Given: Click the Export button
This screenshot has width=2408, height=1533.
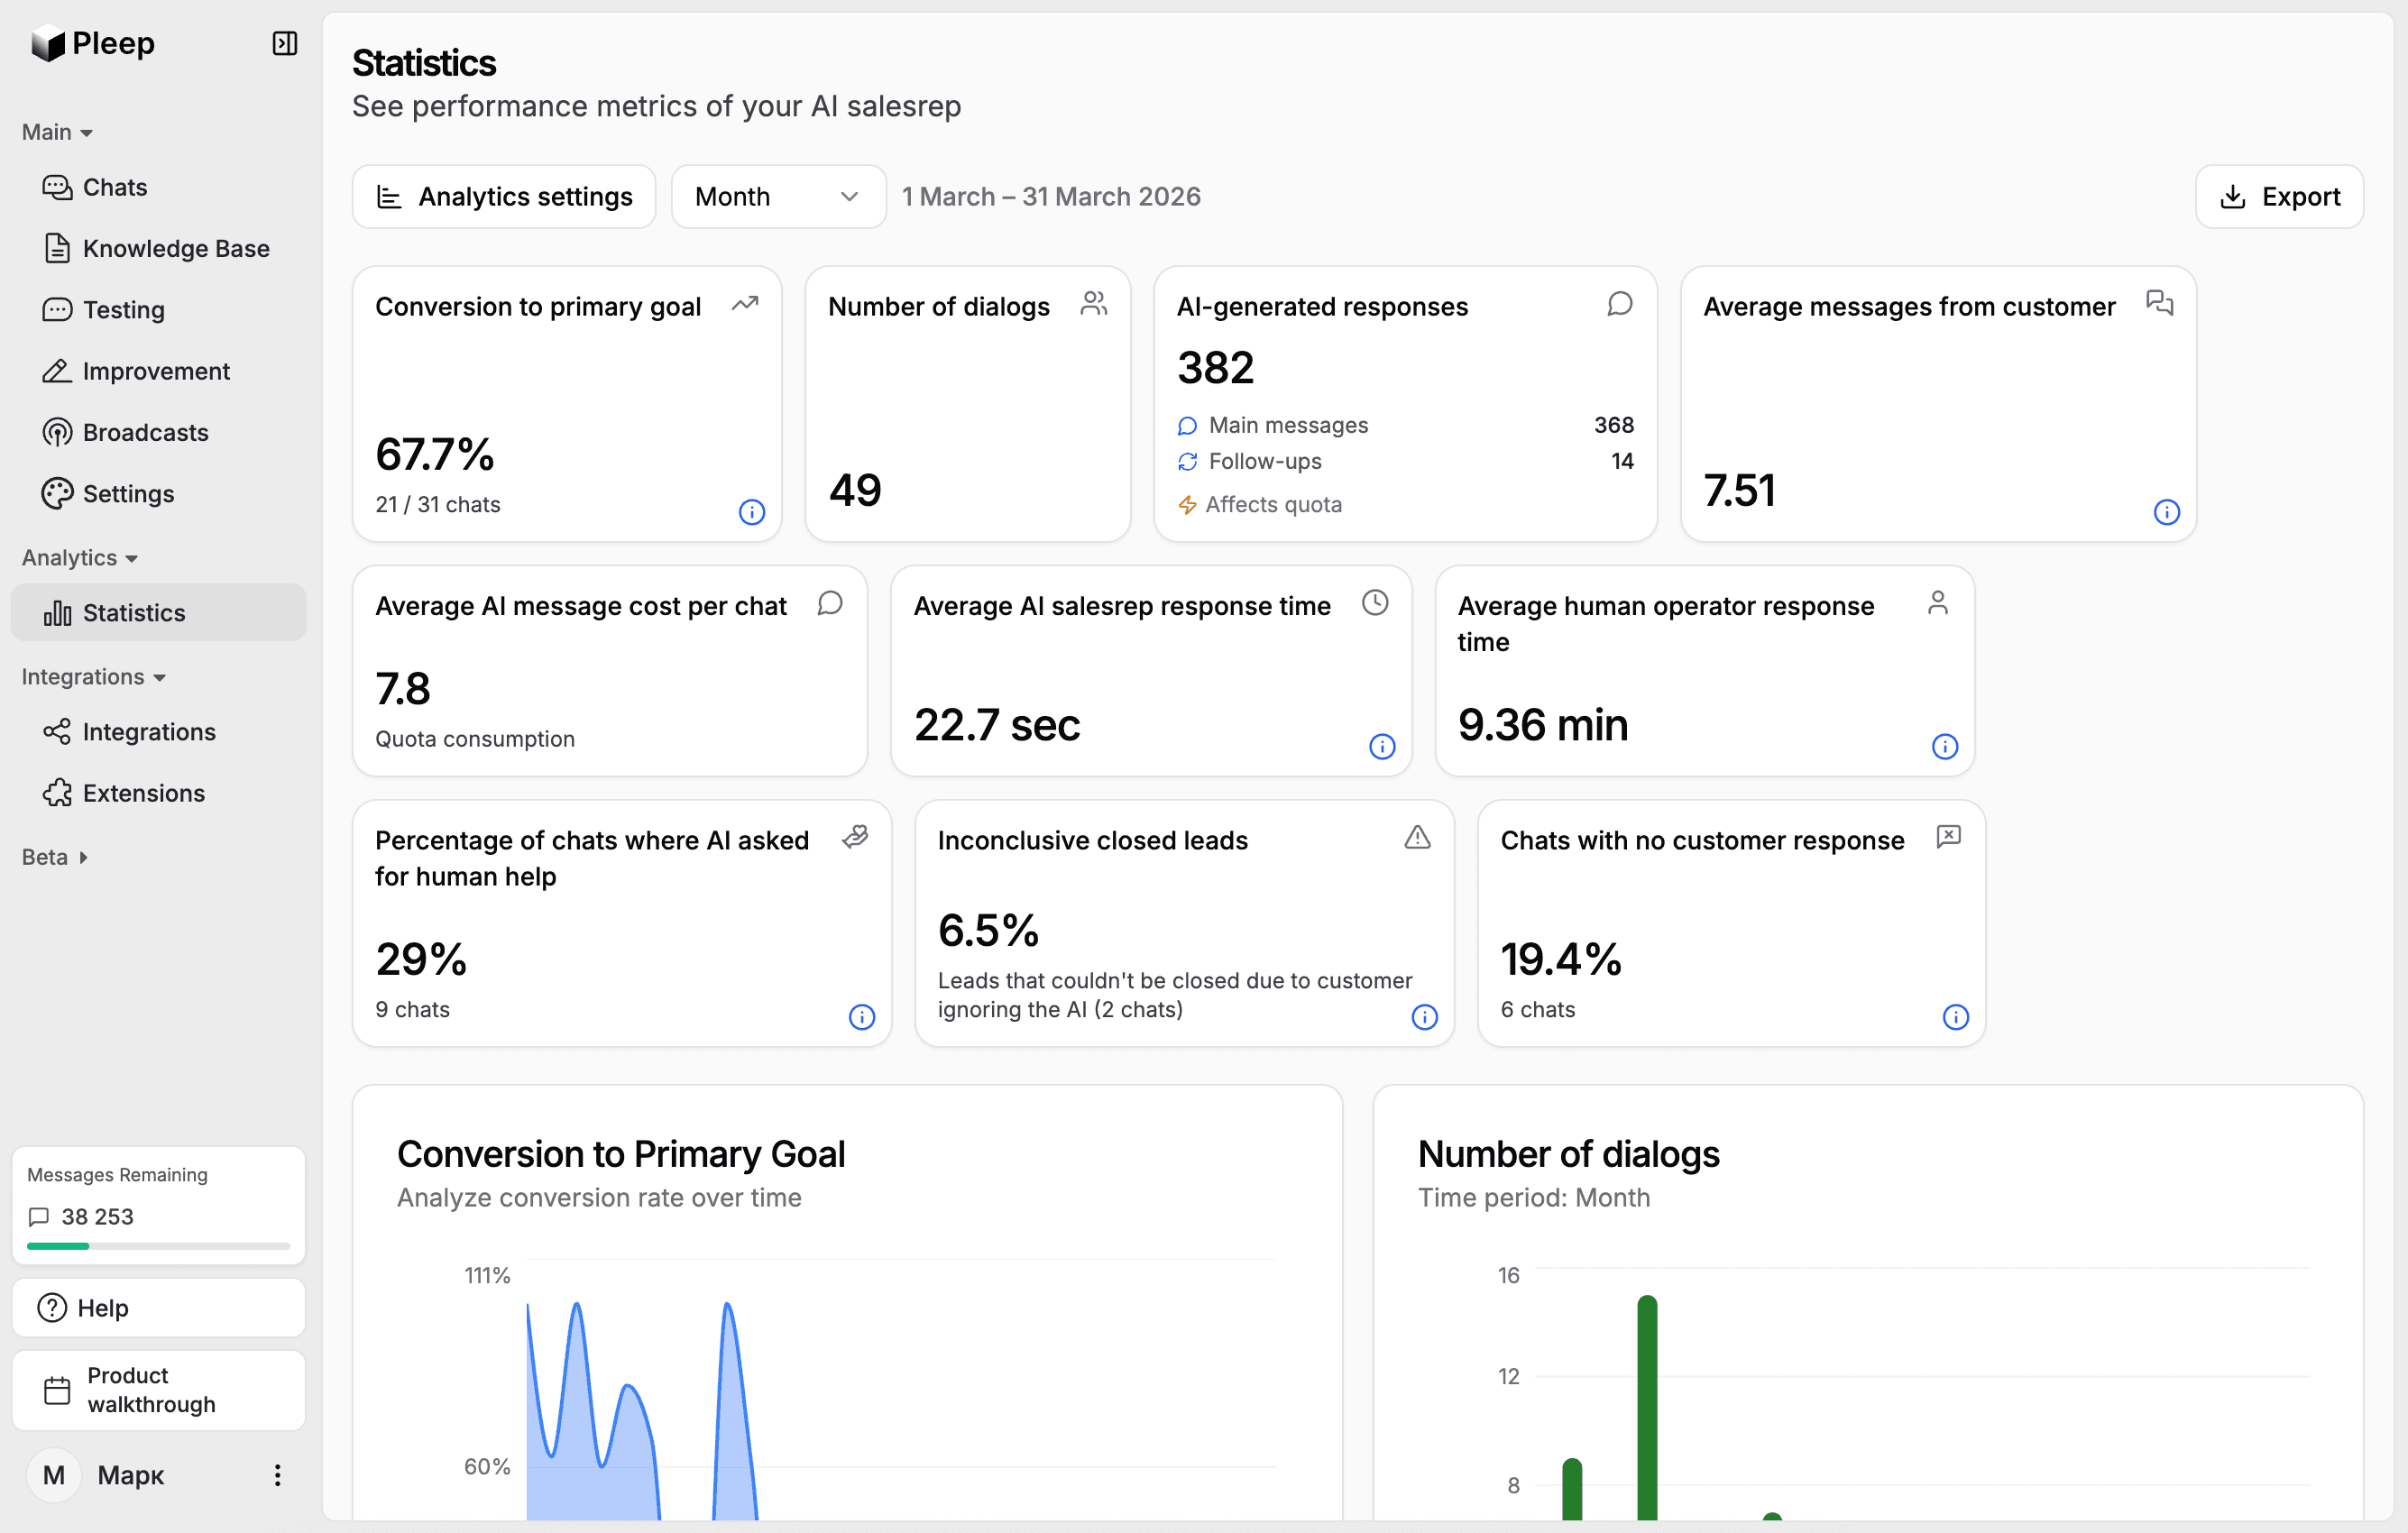Looking at the screenshot, I should tap(2279, 196).
